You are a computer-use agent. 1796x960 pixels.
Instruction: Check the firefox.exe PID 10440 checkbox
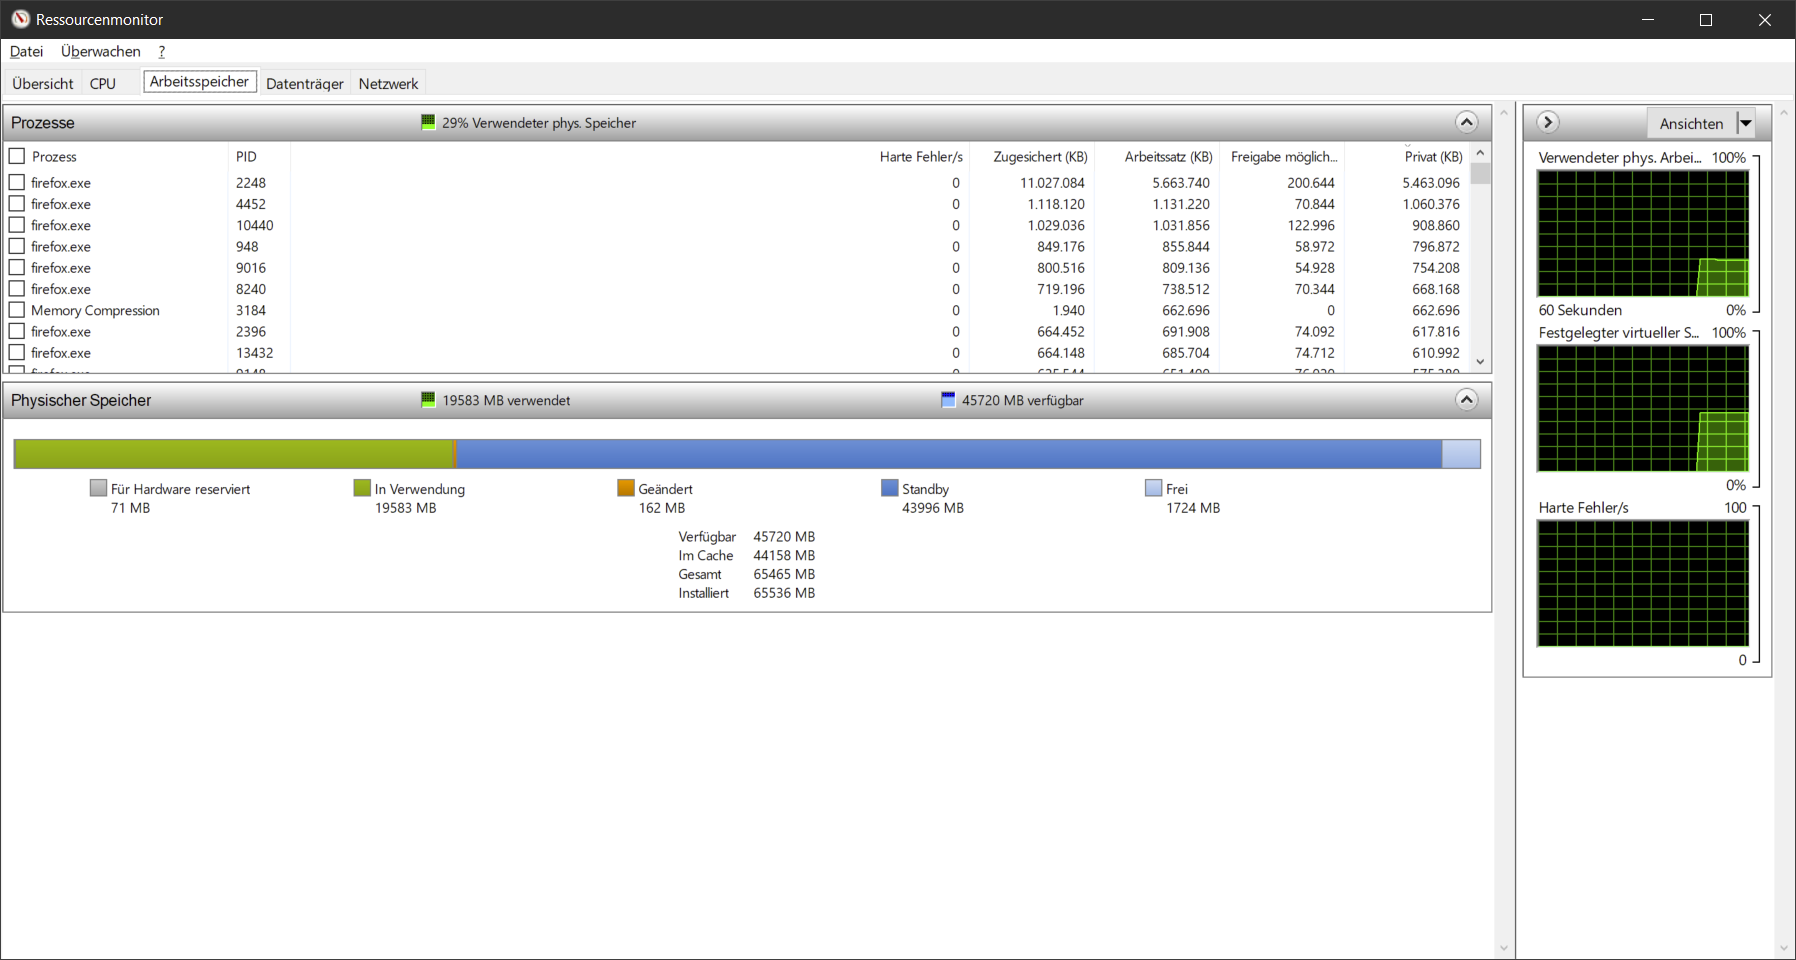click(17, 225)
